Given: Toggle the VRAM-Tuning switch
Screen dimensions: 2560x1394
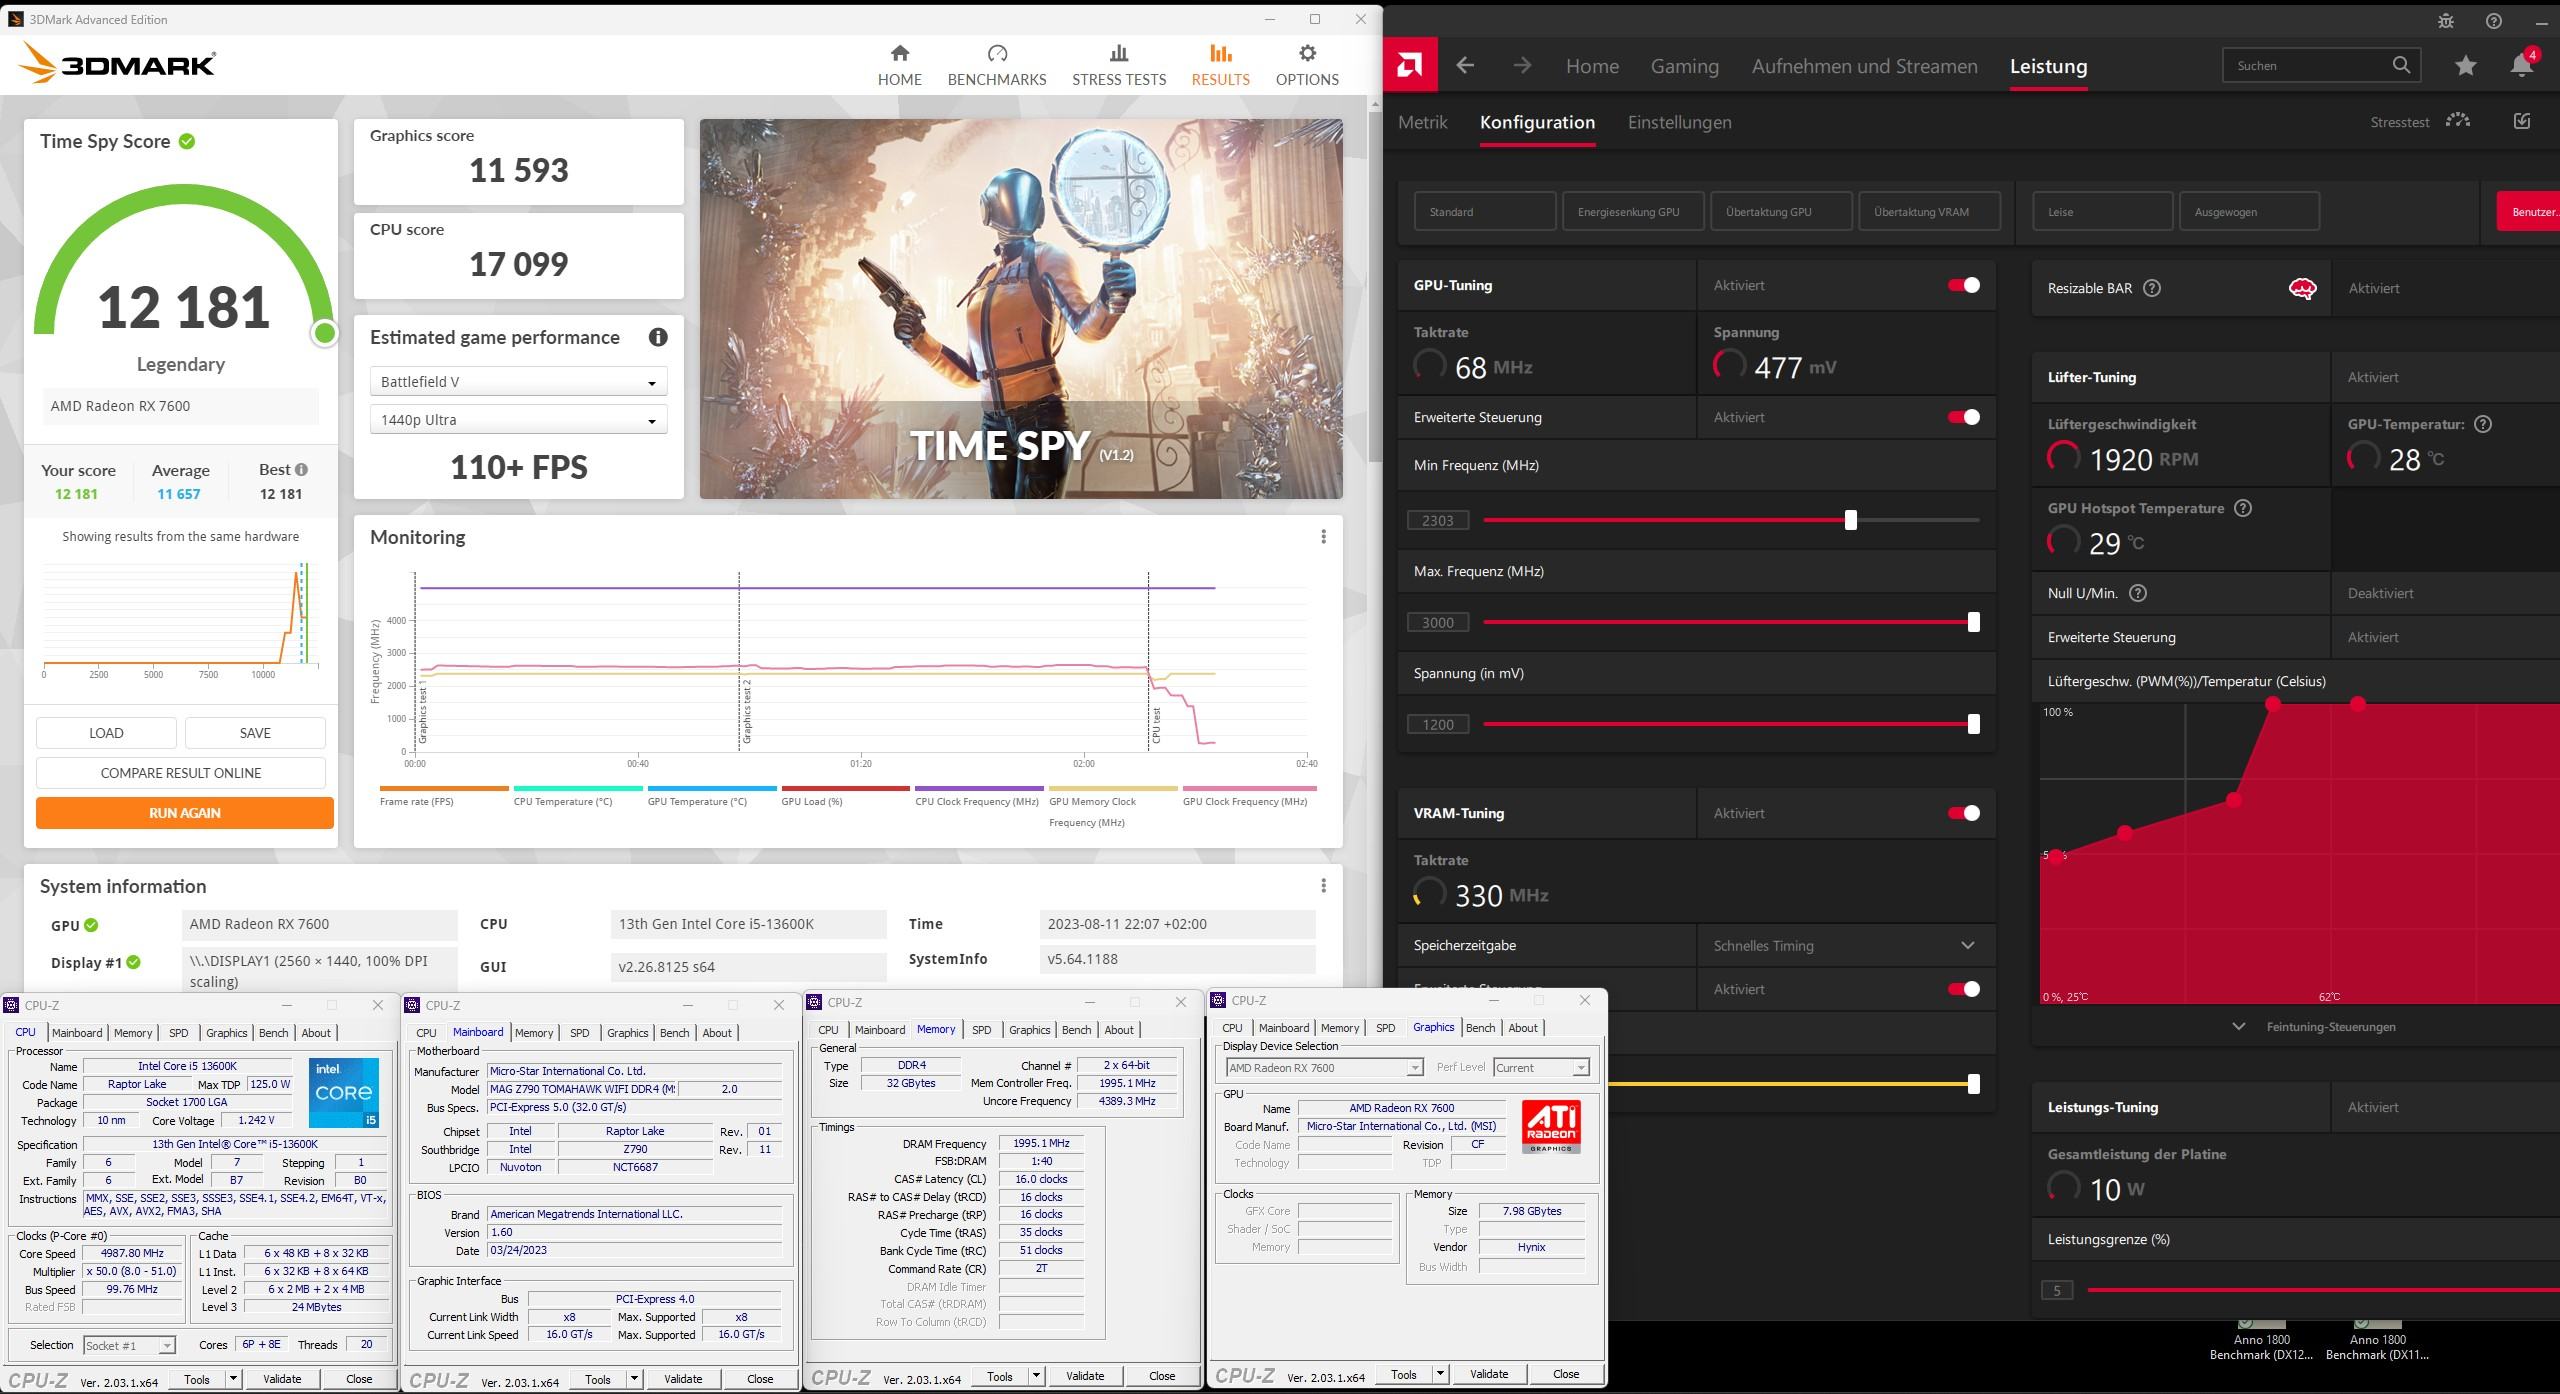Looking at the screenshot, I should pyautogui.click(x=1963, y=813).
